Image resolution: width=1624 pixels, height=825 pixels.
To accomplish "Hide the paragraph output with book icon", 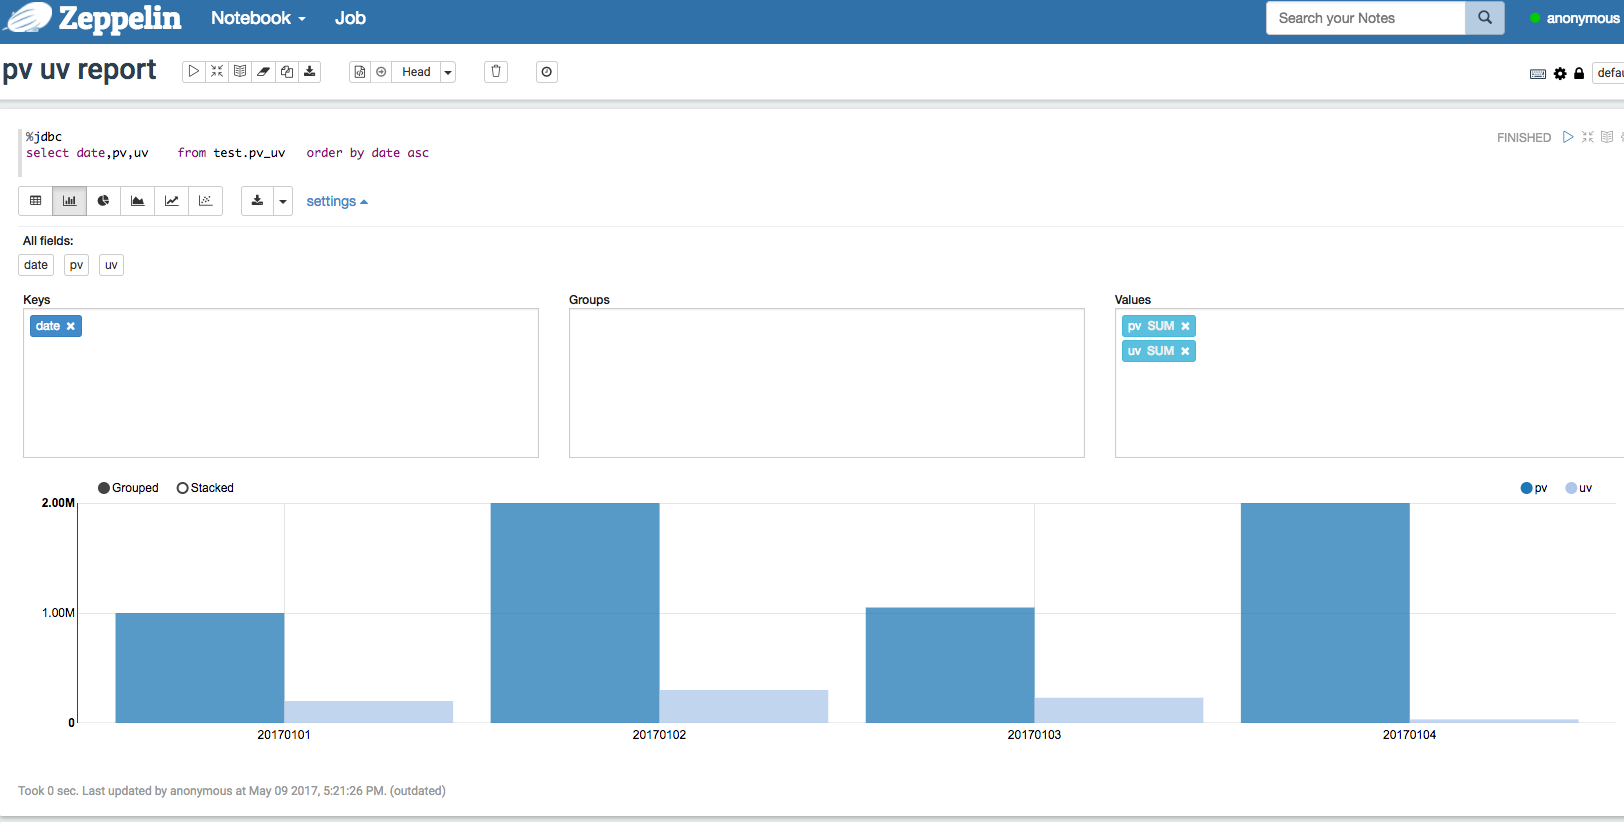I will tap(1607, 137).
